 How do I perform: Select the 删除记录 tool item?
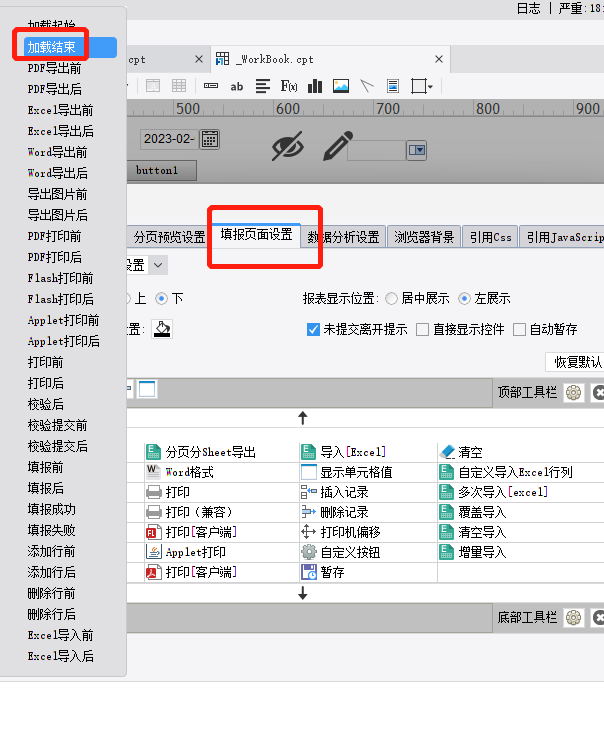[x=335, y=512]
